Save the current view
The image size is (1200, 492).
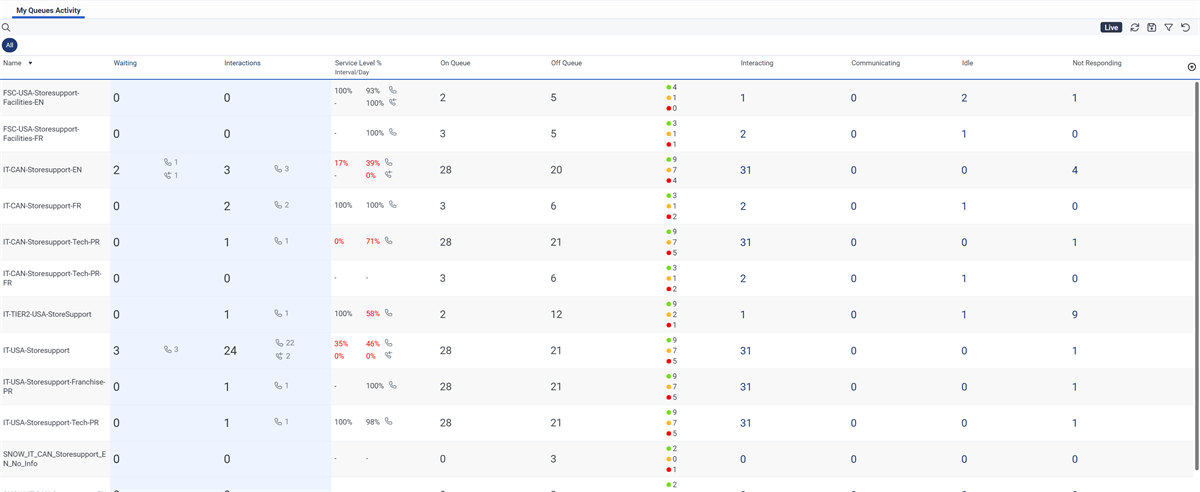point(1152,27)
